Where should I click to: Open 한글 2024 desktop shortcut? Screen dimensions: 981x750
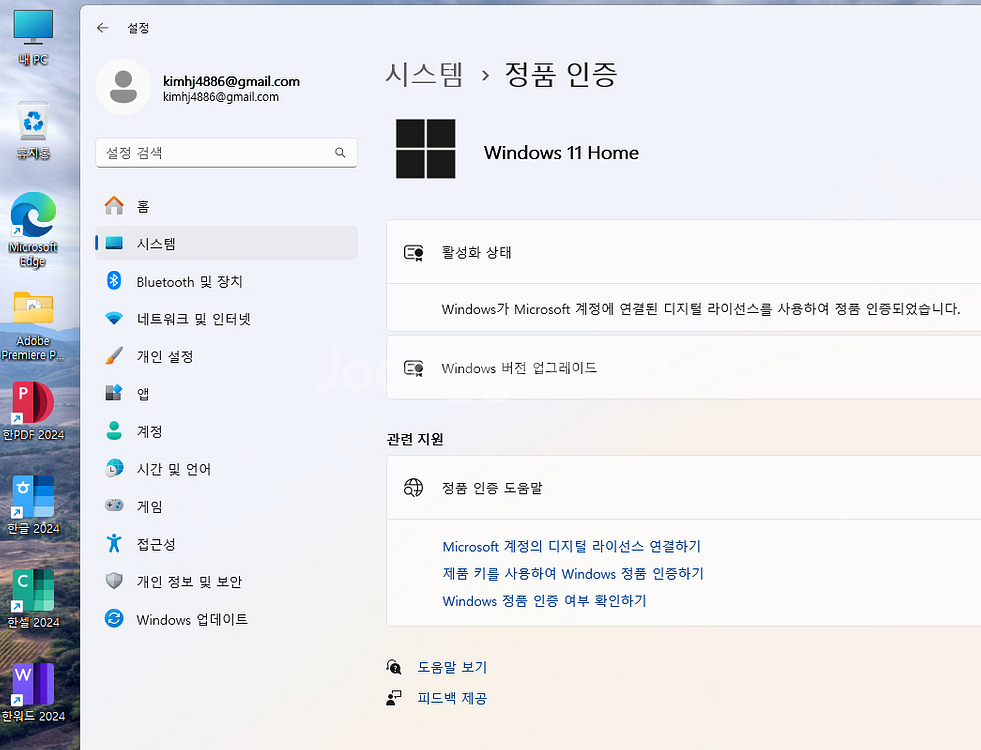click(x=33, y=505)
